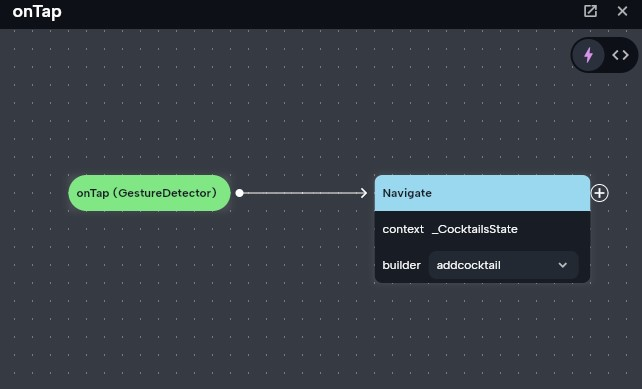Close the onTap action panel

[x=622, y=11]
